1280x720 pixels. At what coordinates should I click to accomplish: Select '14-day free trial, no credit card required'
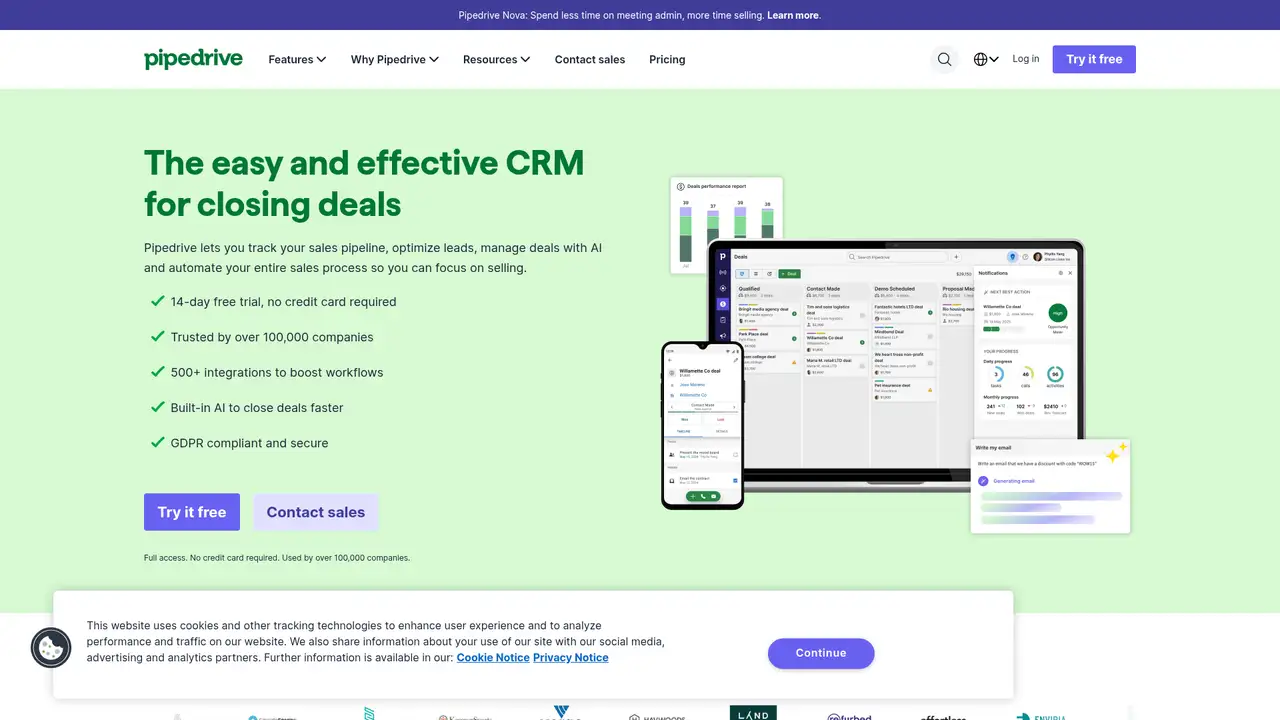click(x=283, y=301)
